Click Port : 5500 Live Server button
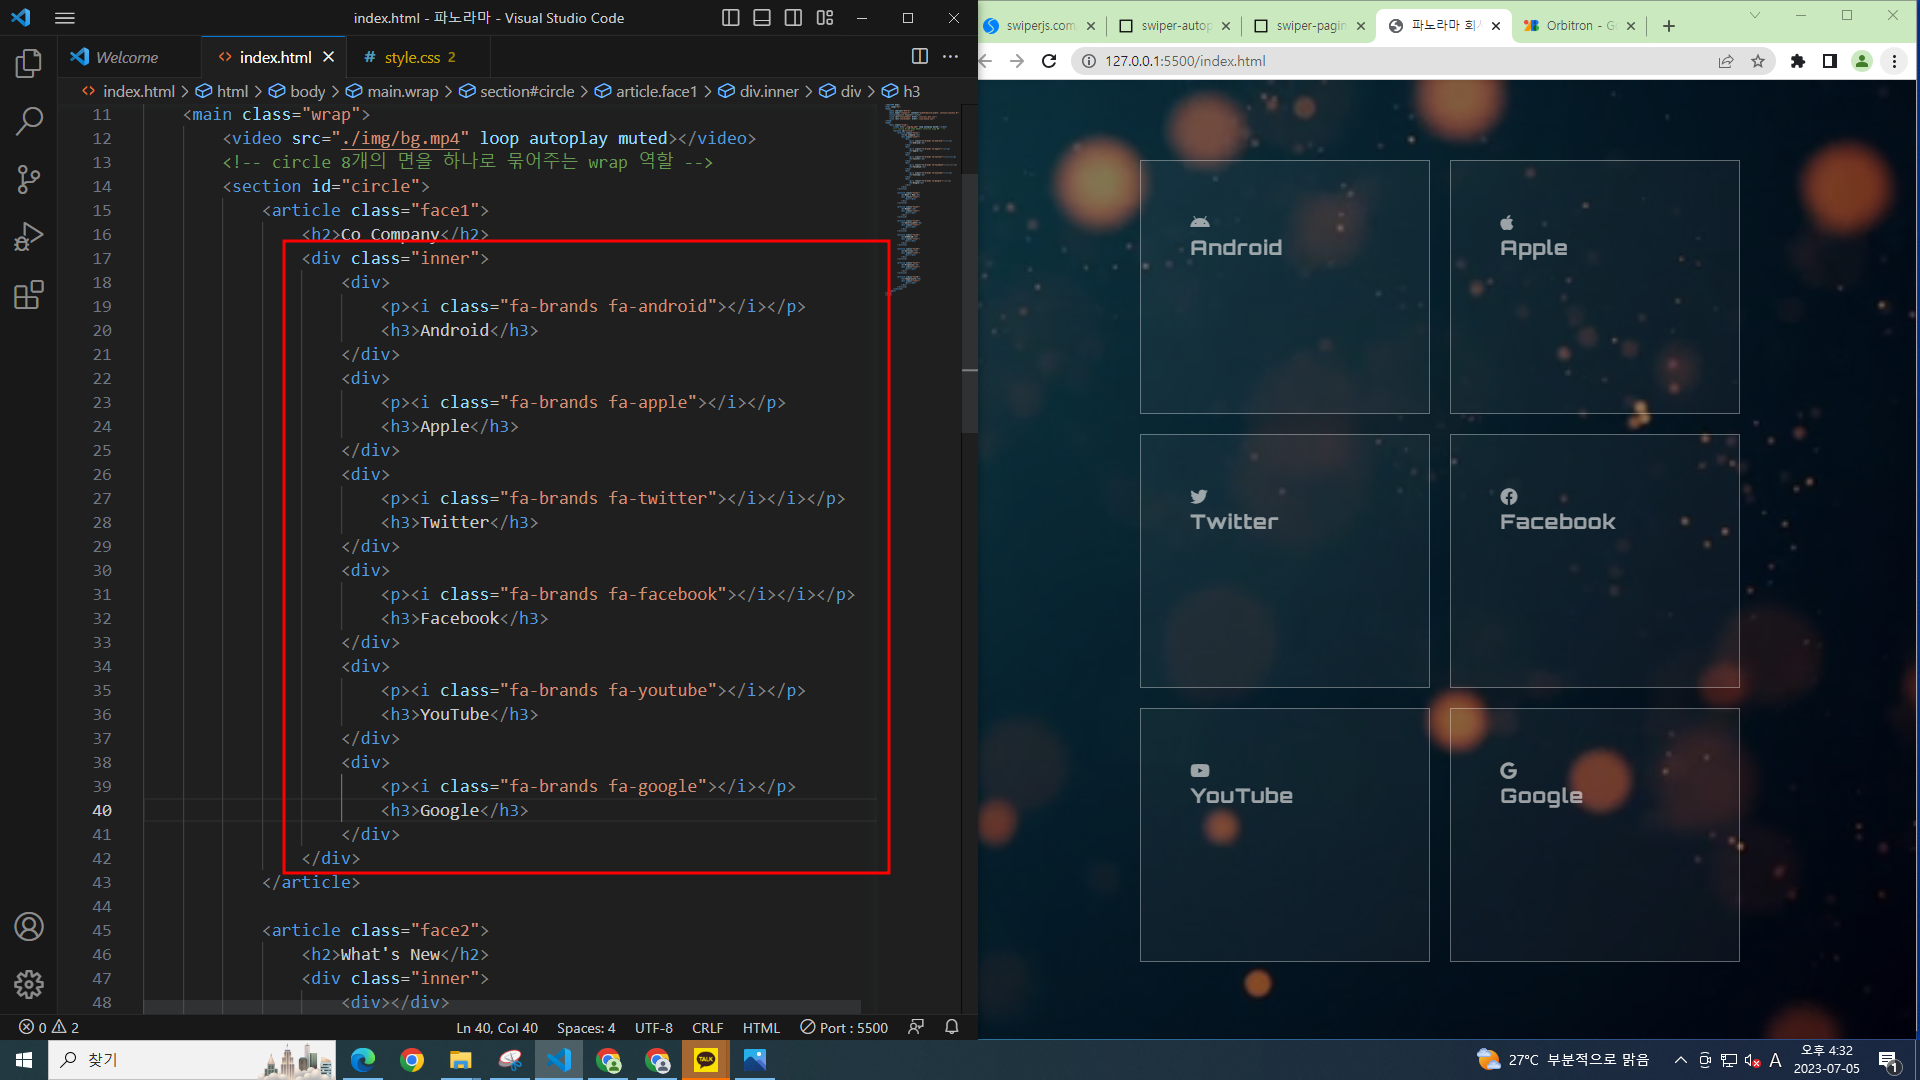 (x=844, y=1027)
